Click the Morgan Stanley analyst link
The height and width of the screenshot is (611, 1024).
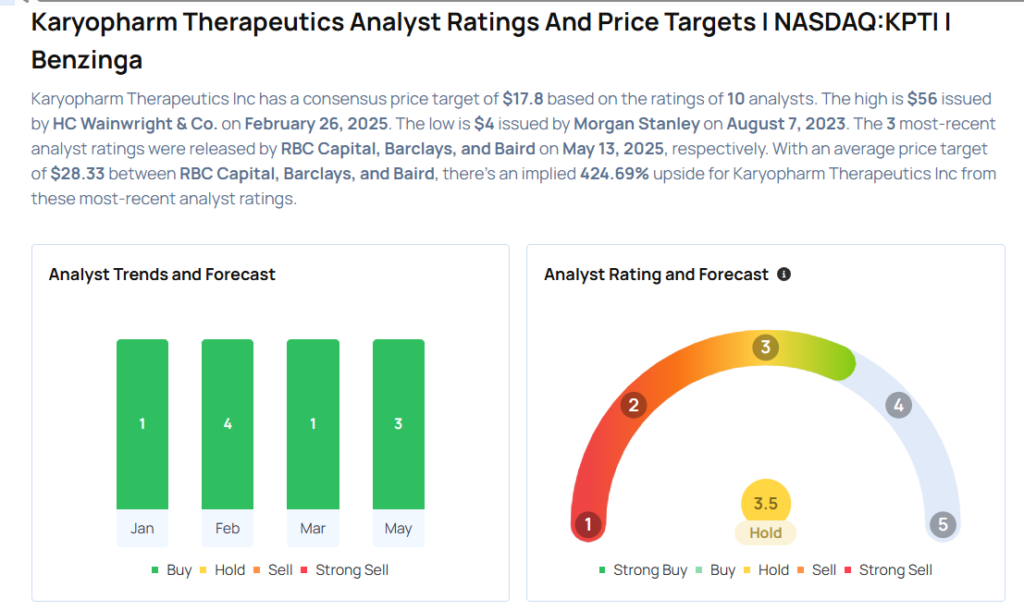[x=637, y=124]
